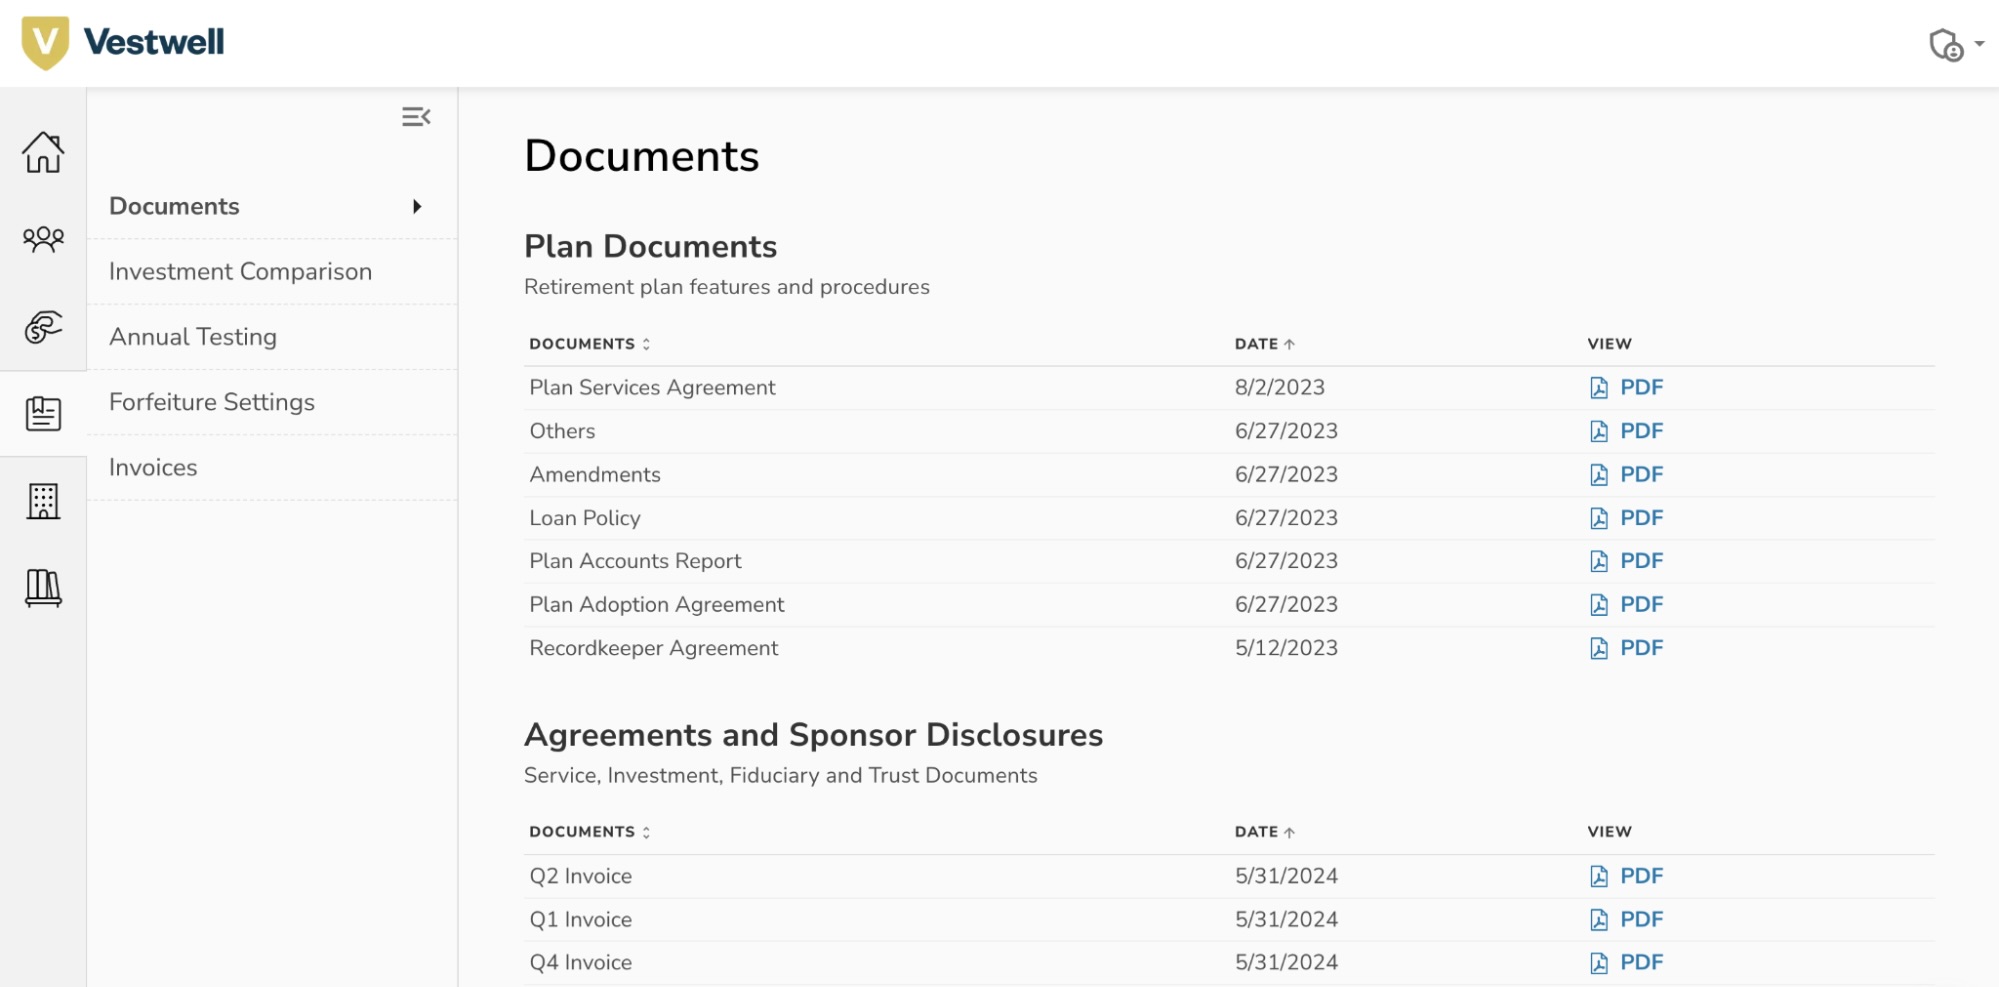Go to Forfeiture Settings

point(211,402)
